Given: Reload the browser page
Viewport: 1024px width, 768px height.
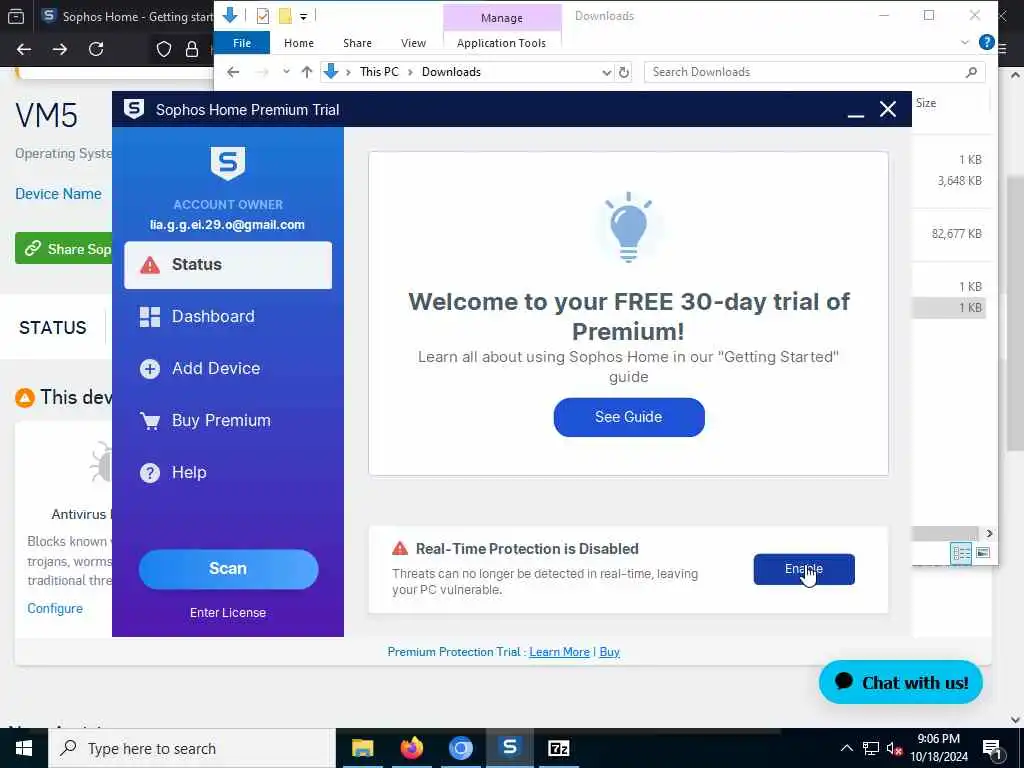Looking at the screenshot, I should click(x=96, y=49).
